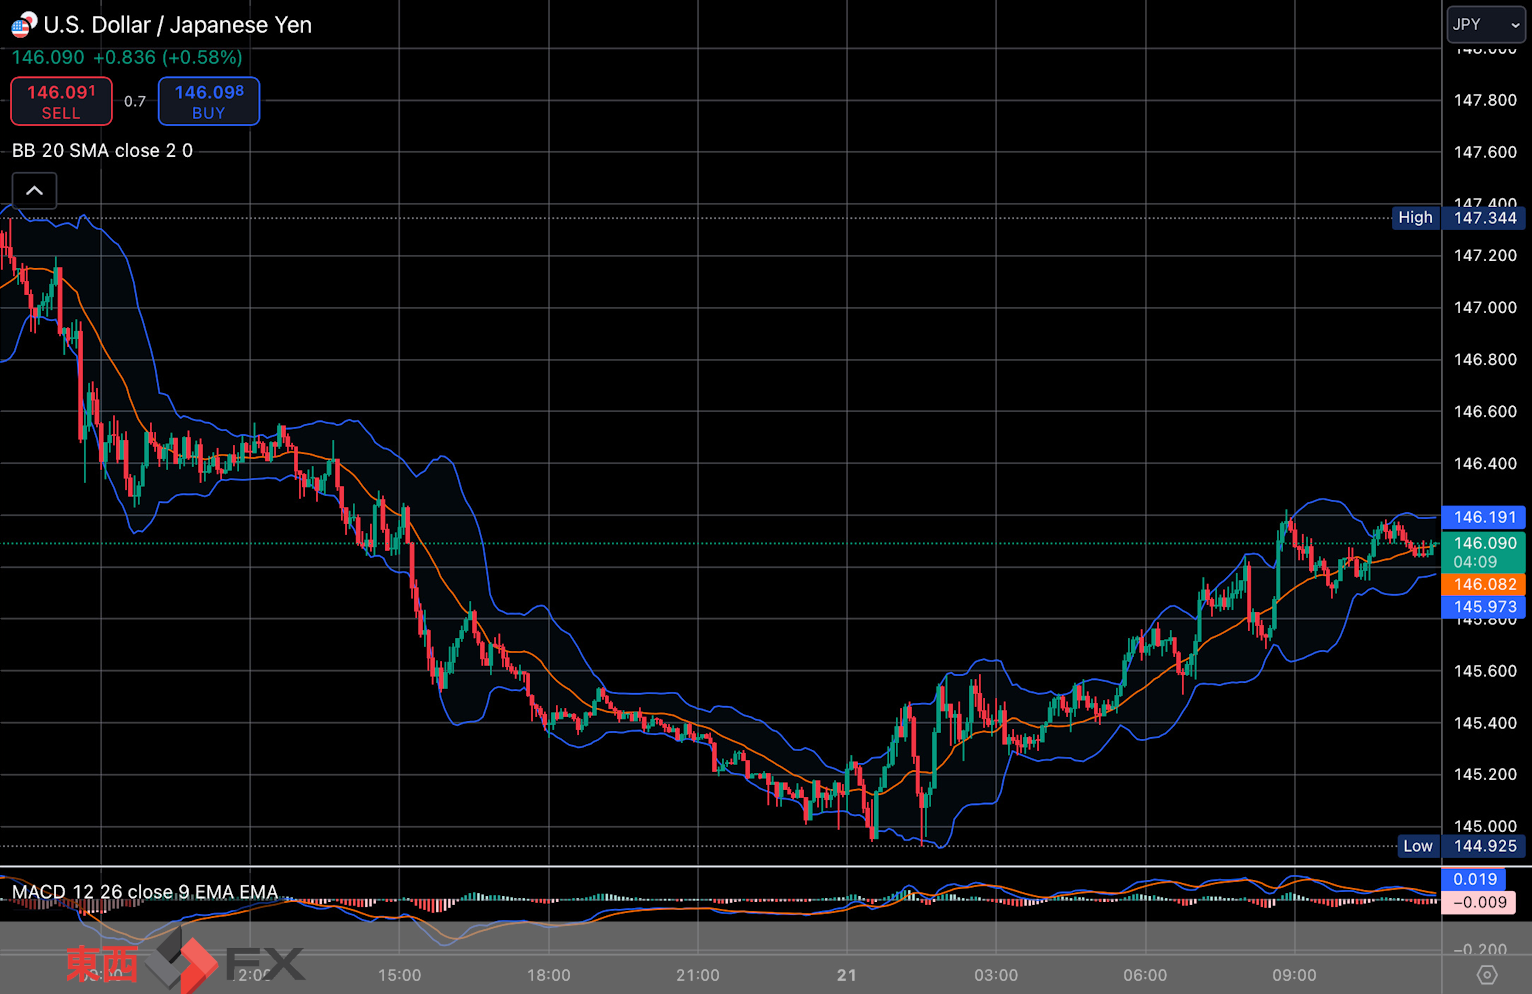Image resolution: width=1532 pixels, height=994 pixels.
Task: Click the red SELL 146.091 button
Action: pyautogui.click(x=61, y=101)
